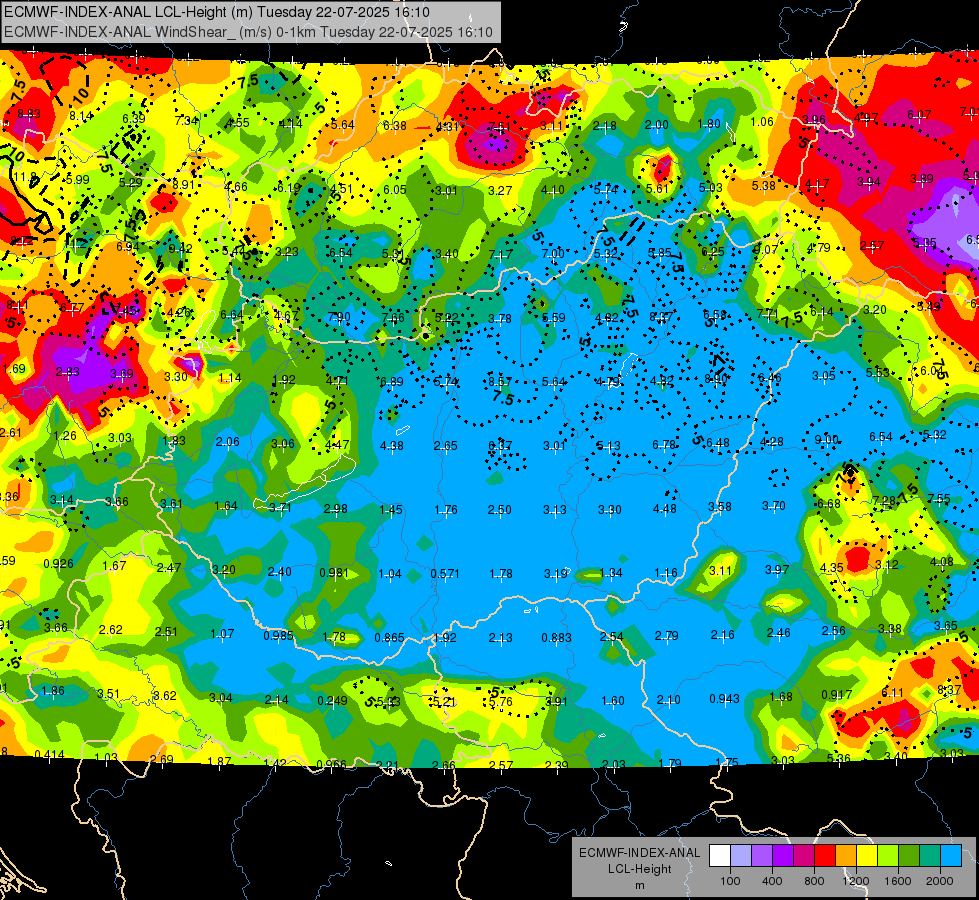Click the wind shear value 0.943
This screenshot has height=900, width=979.
tap(724, 698)
